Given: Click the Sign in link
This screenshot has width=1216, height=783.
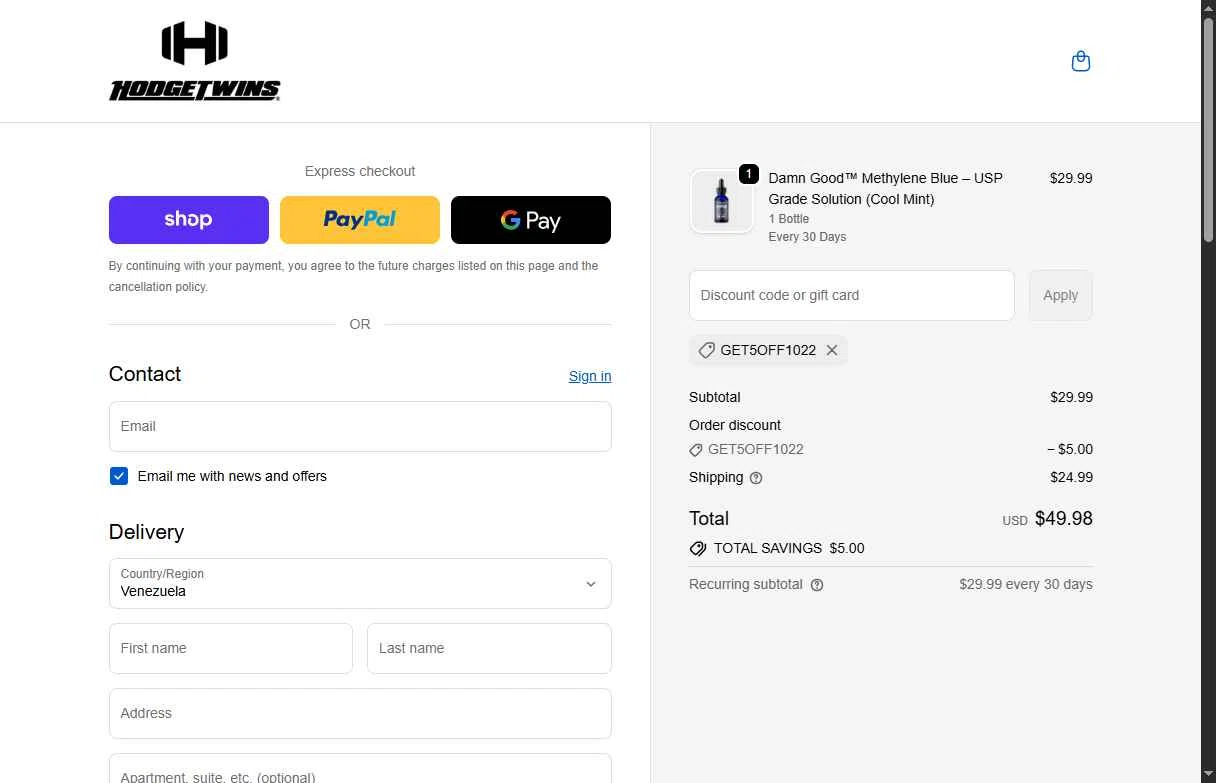Looking at the screenshot, I should [590, 376].
